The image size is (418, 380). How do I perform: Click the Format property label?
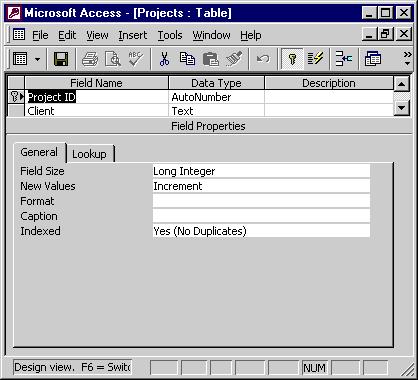[x=37, y=201]
